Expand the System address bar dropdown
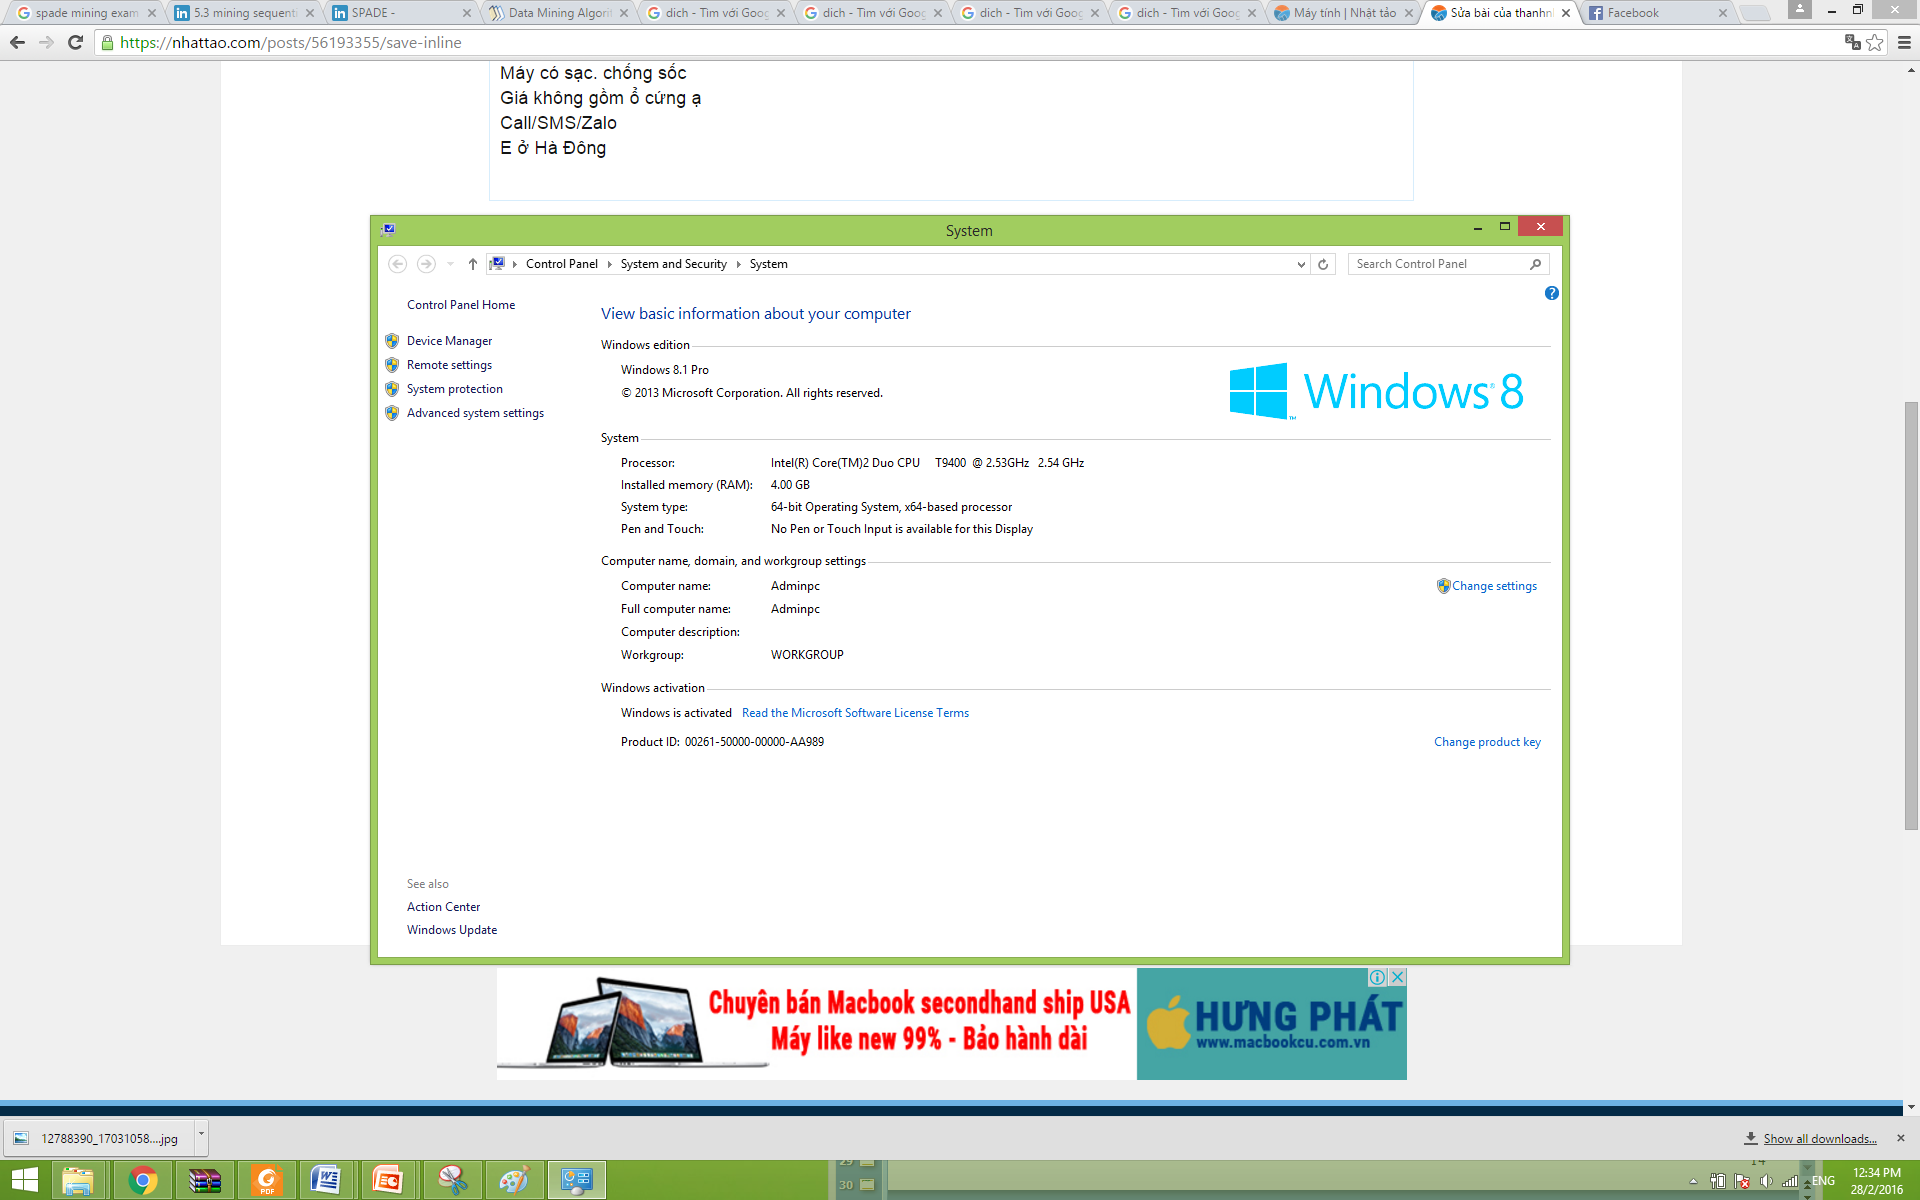 [x=1301, y=264]
